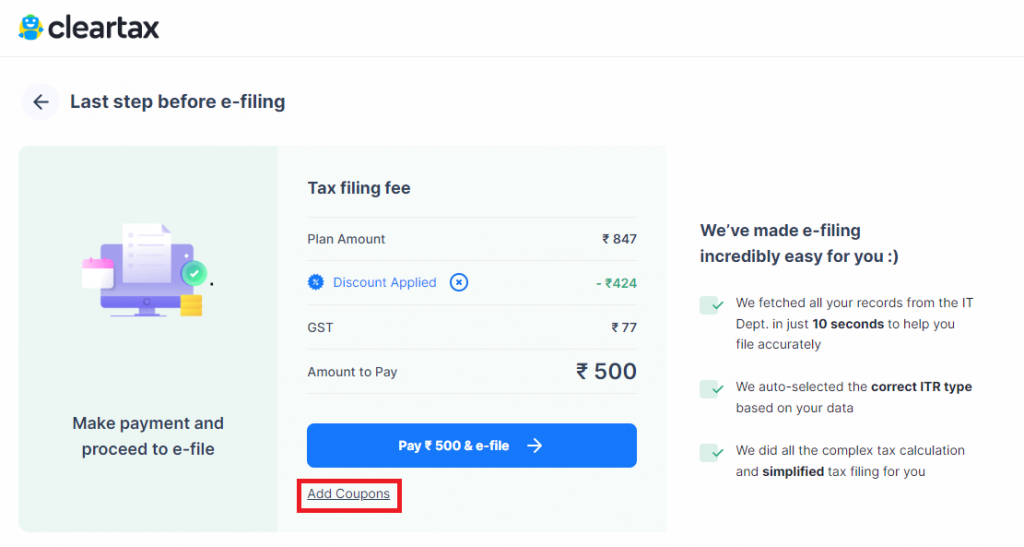1024x547 pixels.
Task: Remove the applied discount with X icon
Action: click(459, 283)
